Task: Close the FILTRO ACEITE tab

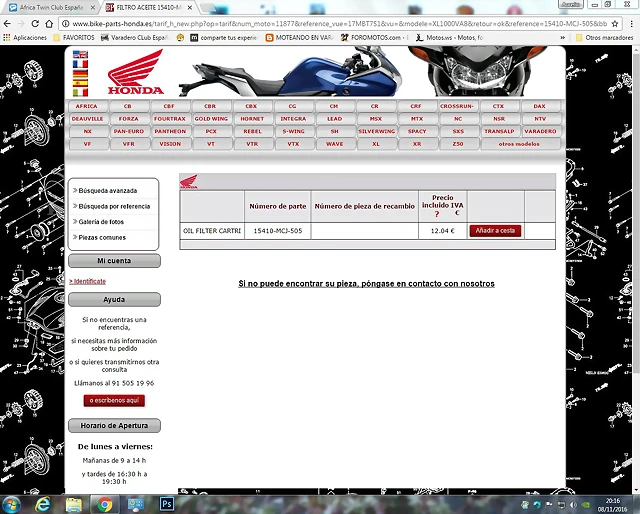Action: point(190,7)
